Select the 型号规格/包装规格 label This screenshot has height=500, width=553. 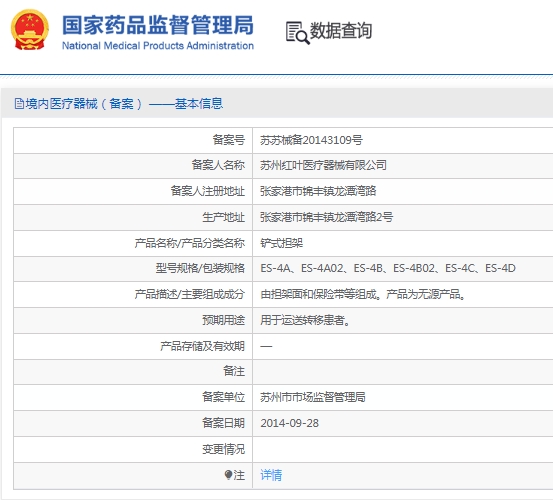tap(200, 268)
